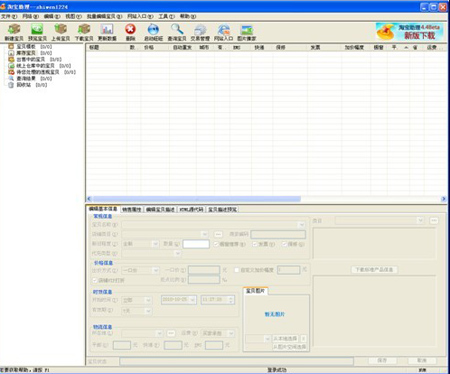The height and width of the screenshot is (374, 450).
Task: Click the ellipsis button beside 店铺类目
Action: pos(218,234)
